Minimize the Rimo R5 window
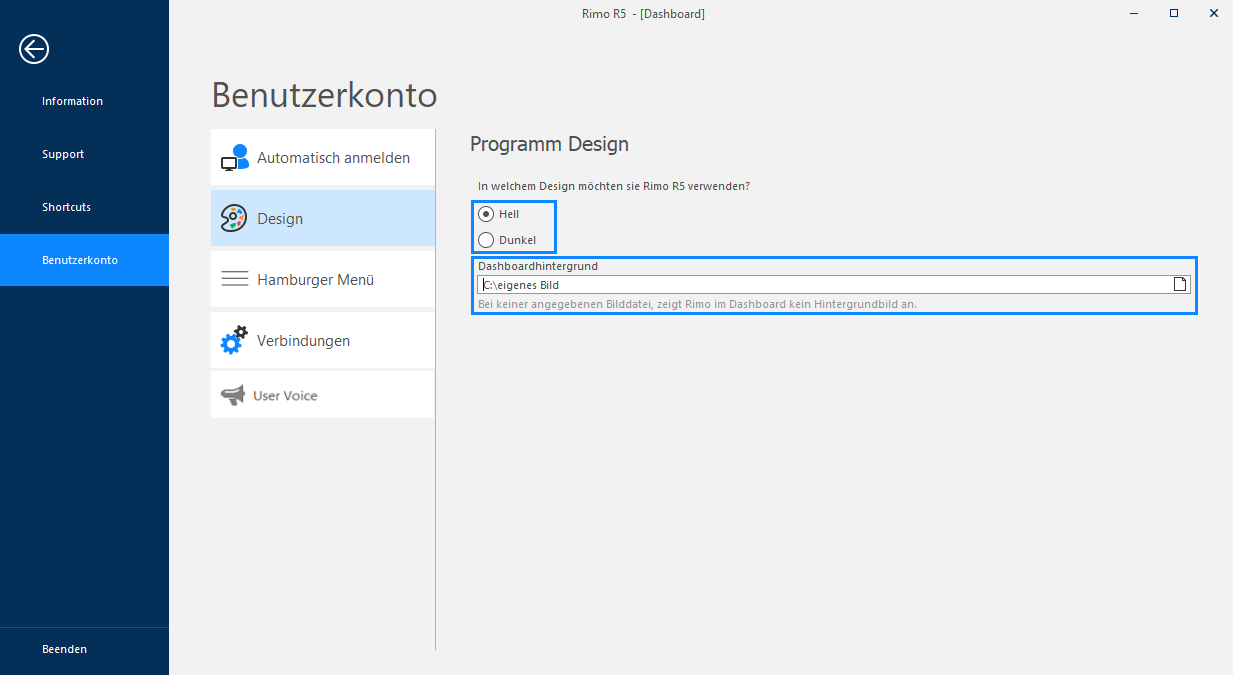 pyautogui.click(x=1135, y=13)
